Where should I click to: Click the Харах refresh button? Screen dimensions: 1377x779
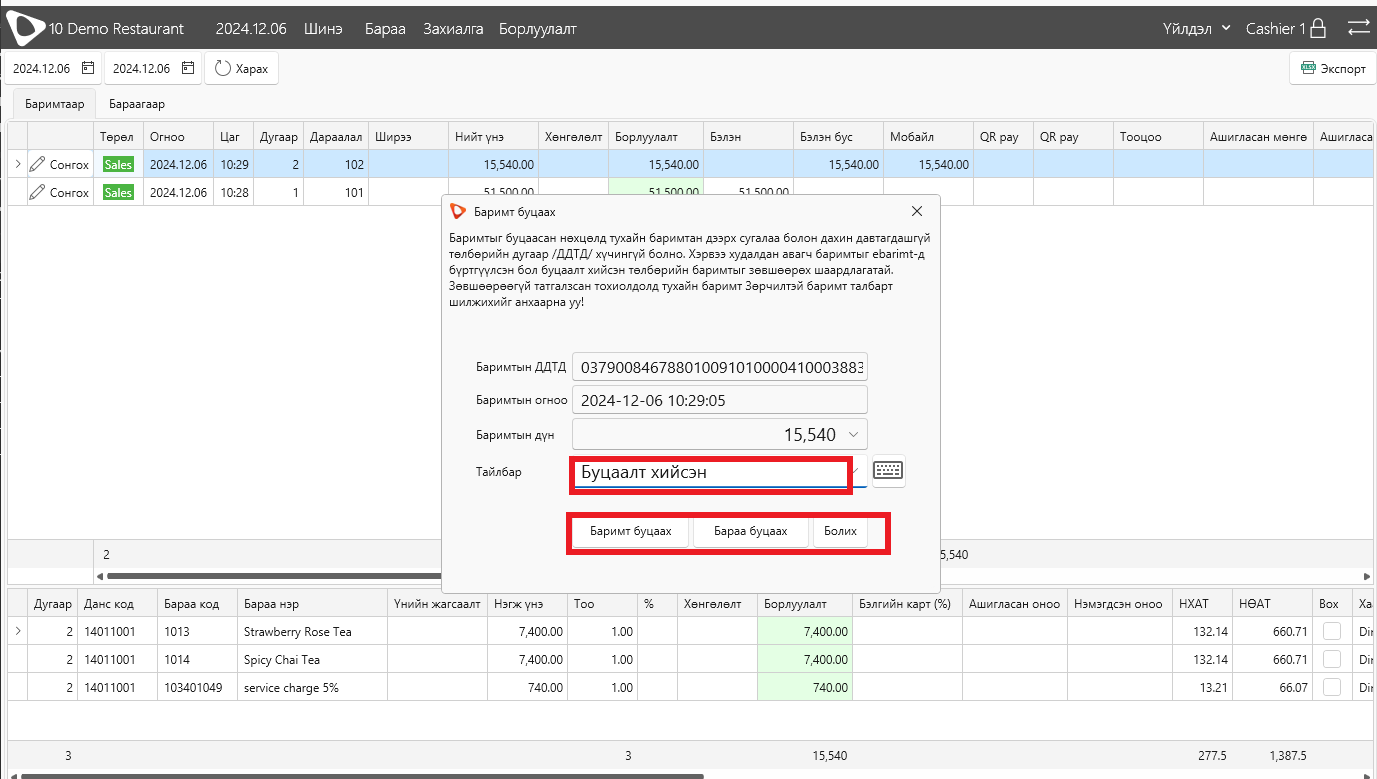coord(242,69)
